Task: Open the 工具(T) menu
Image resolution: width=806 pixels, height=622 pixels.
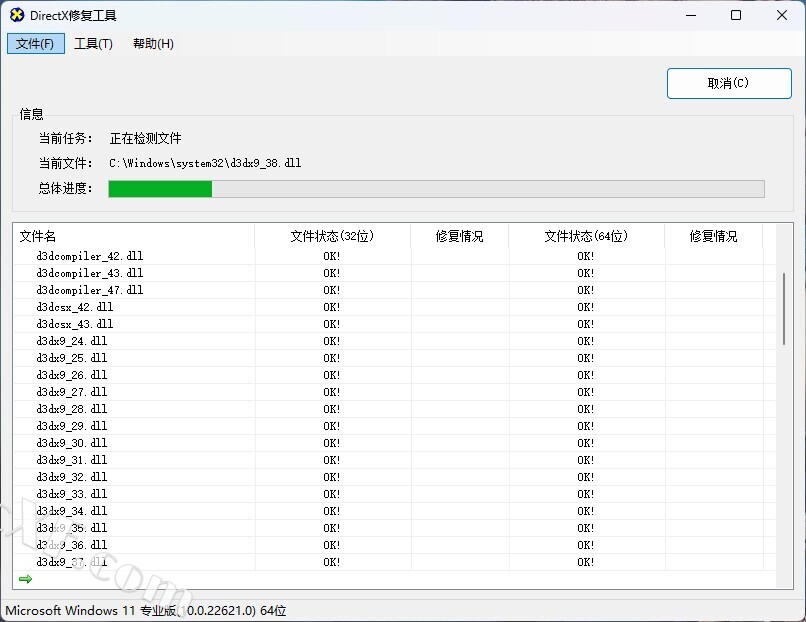Action: [x=94, y=44]
